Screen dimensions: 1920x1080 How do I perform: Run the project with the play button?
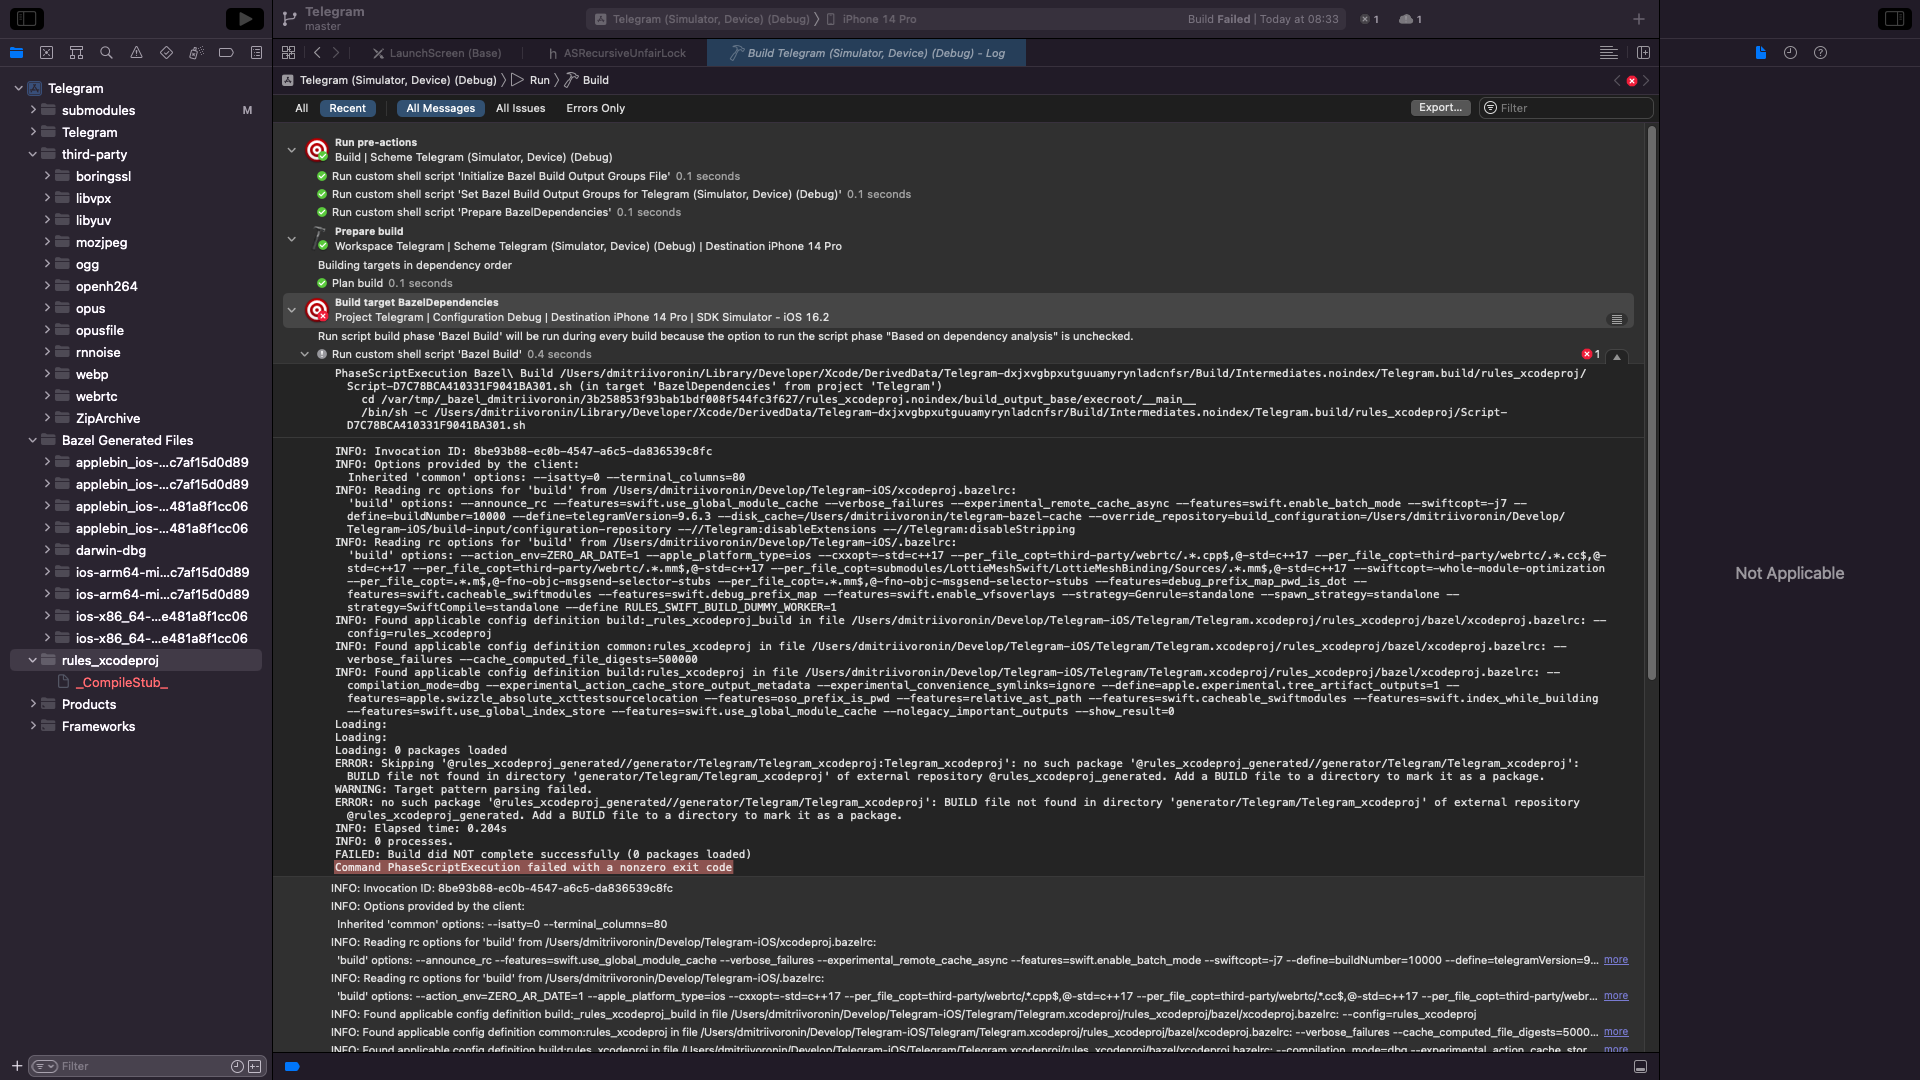[244, 19]
